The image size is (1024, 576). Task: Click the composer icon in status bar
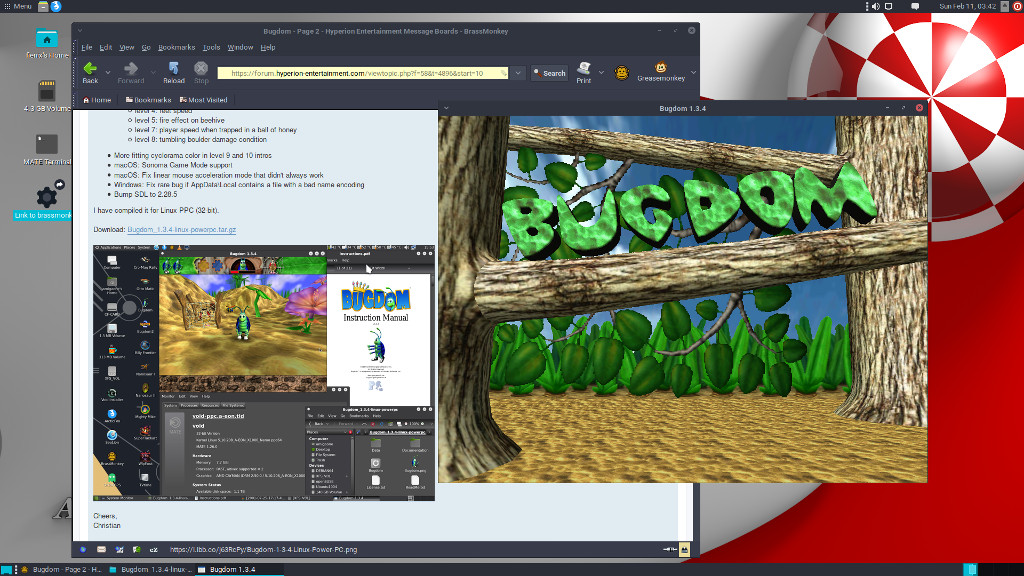pyautogui.click(x=119, y=549)
